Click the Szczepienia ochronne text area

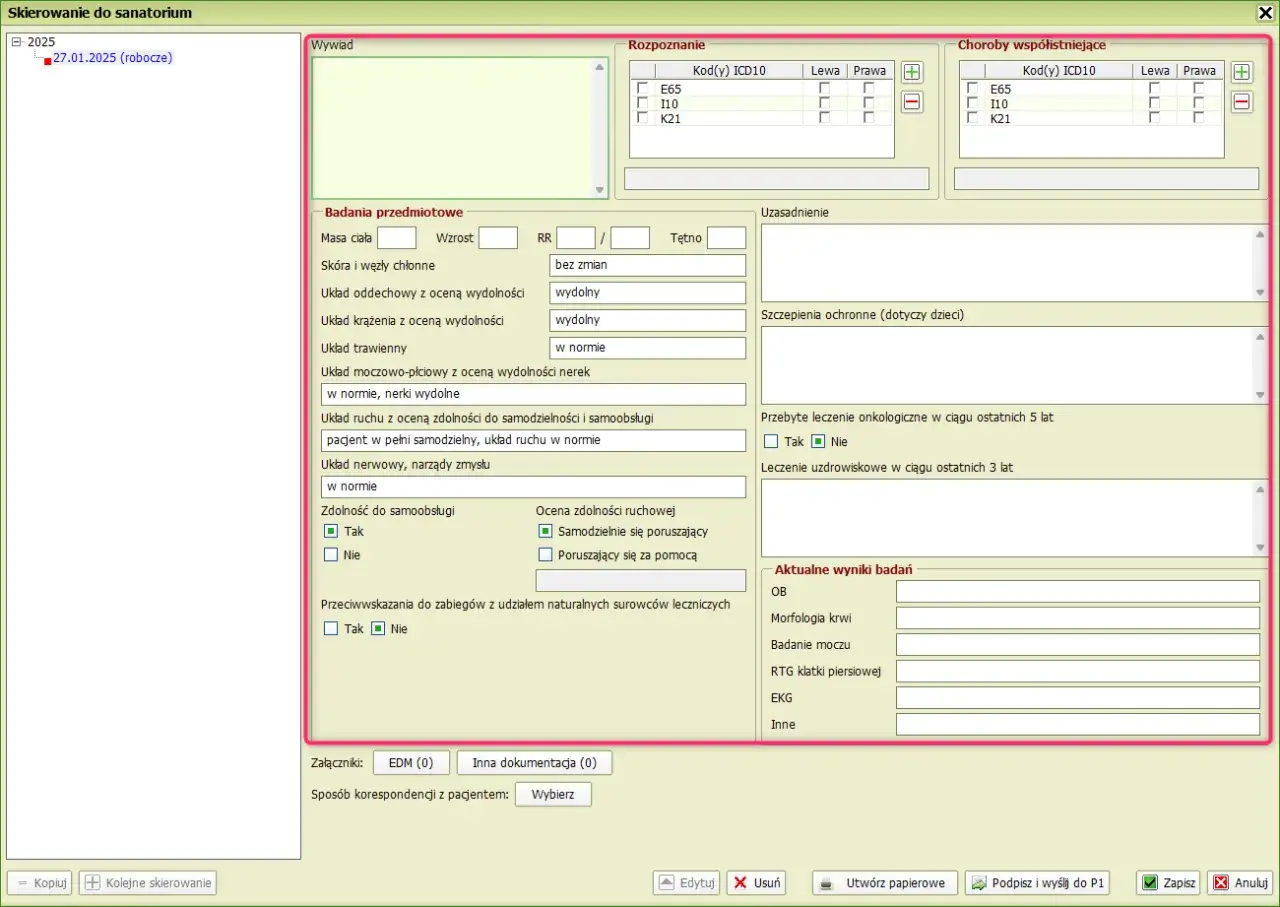1015,366
